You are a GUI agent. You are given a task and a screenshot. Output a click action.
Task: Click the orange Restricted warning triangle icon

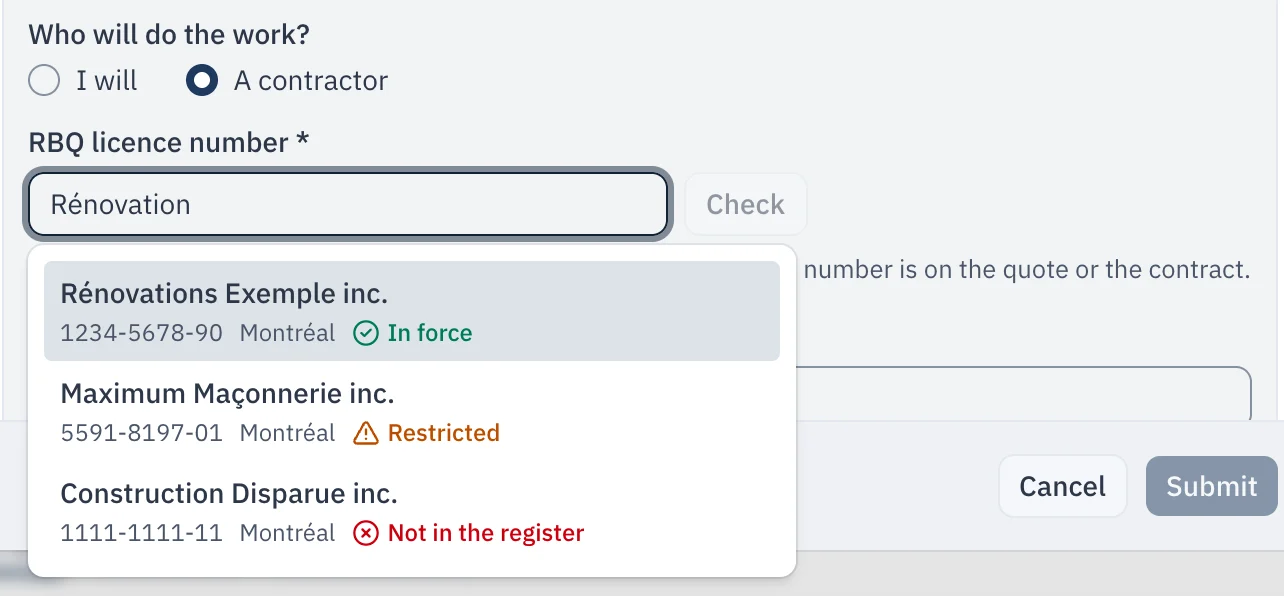pos(366,433)
